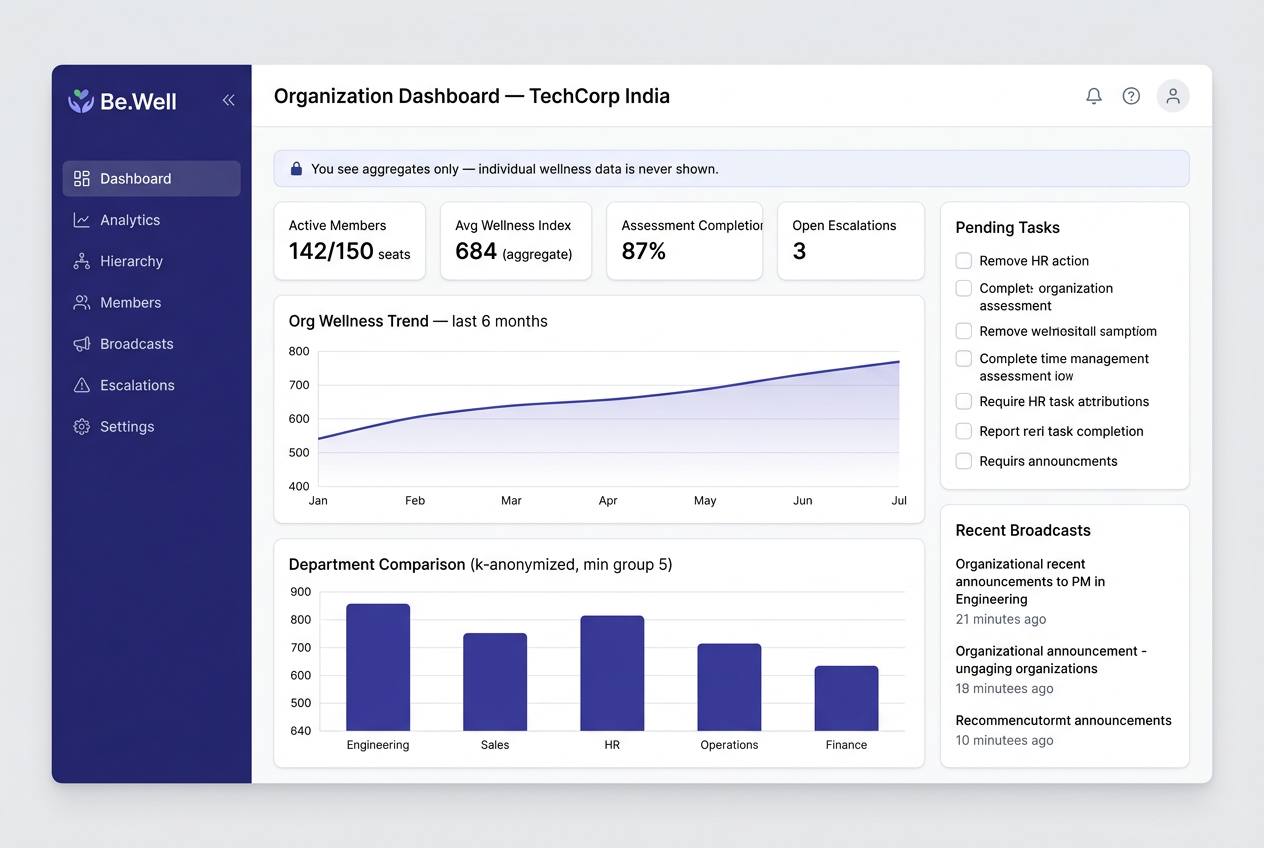Check the third pending task checkbox
Screen dimensions: 1264x848
coord(964,331)
